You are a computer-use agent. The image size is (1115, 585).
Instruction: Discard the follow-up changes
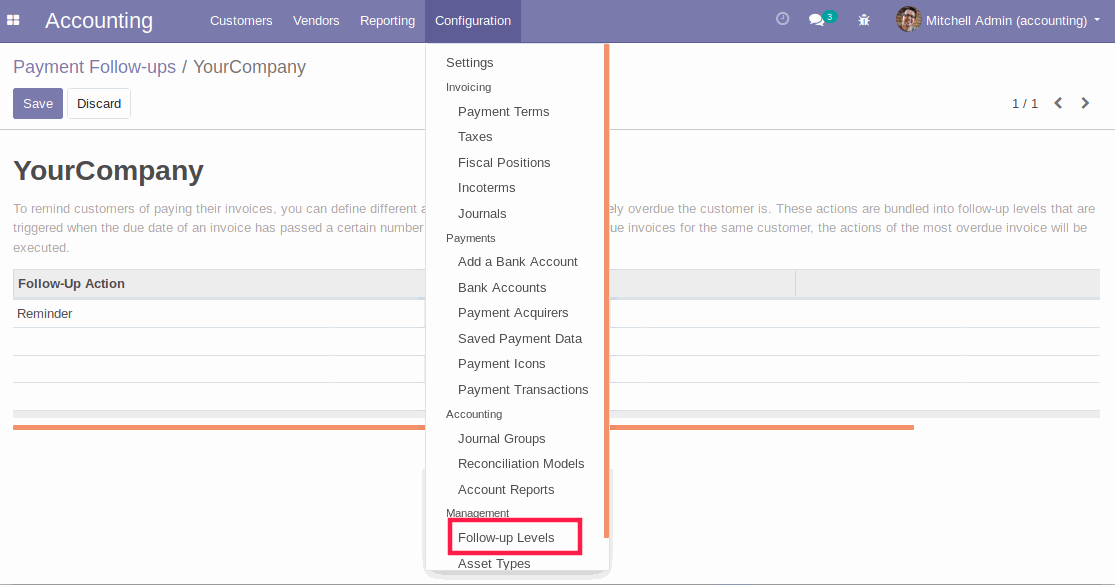coord(99,104)
